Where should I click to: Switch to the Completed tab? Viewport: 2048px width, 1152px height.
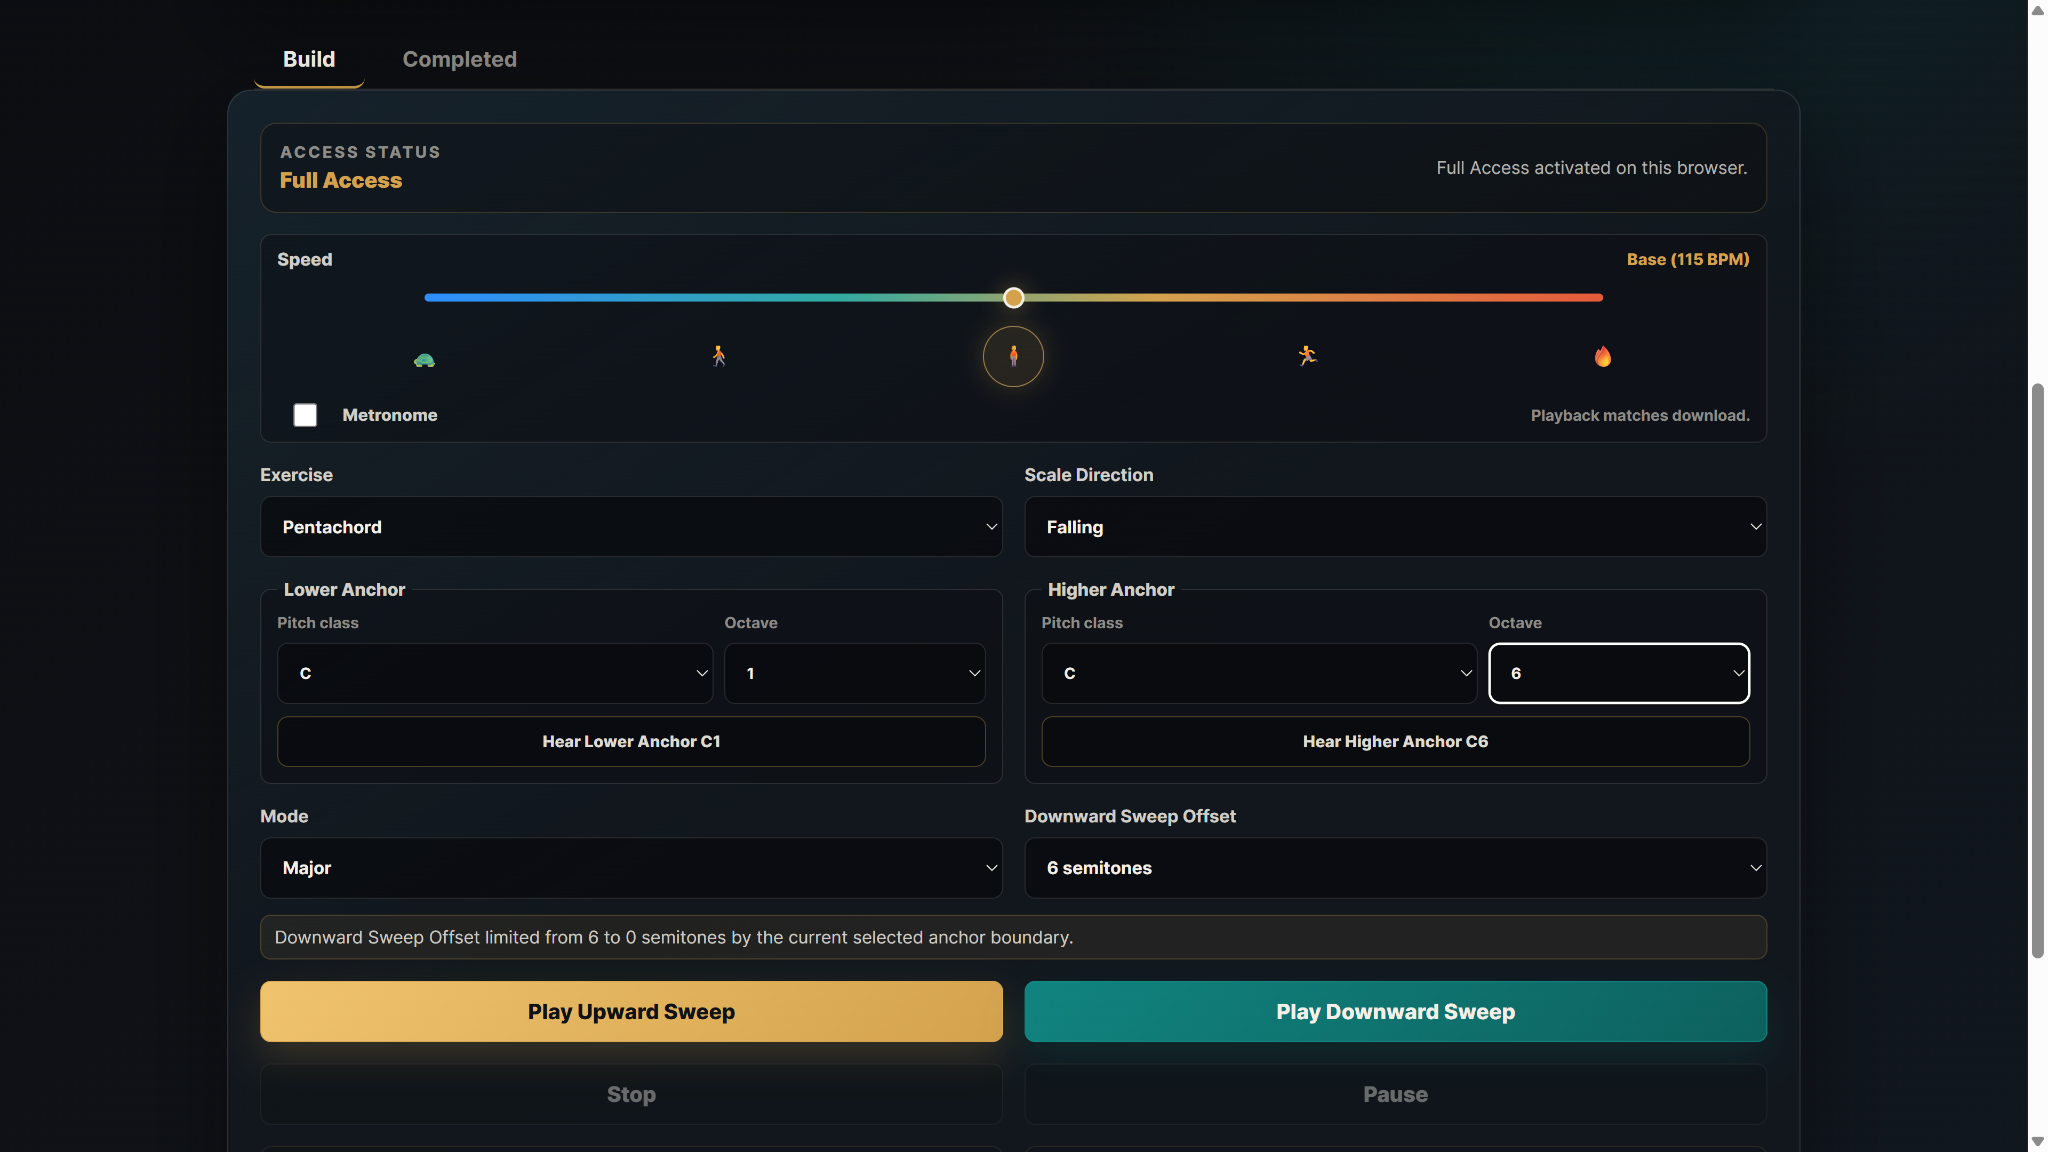459,59
